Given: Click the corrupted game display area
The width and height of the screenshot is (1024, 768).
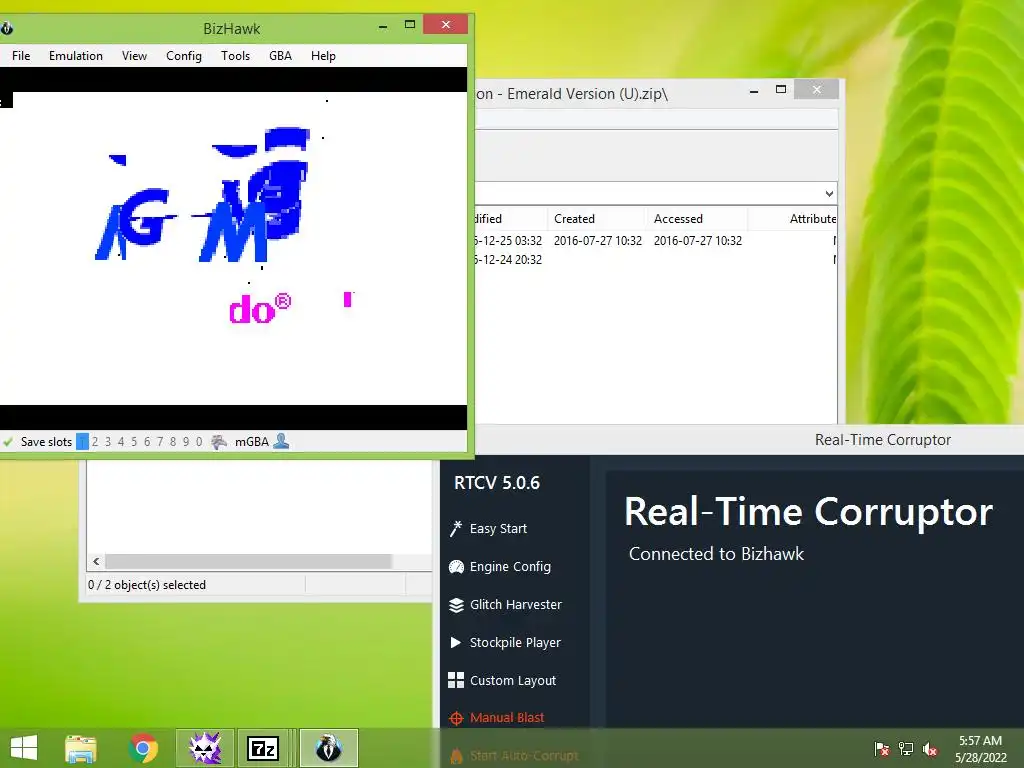Looking at the screenshot, I should coord(233,248).
